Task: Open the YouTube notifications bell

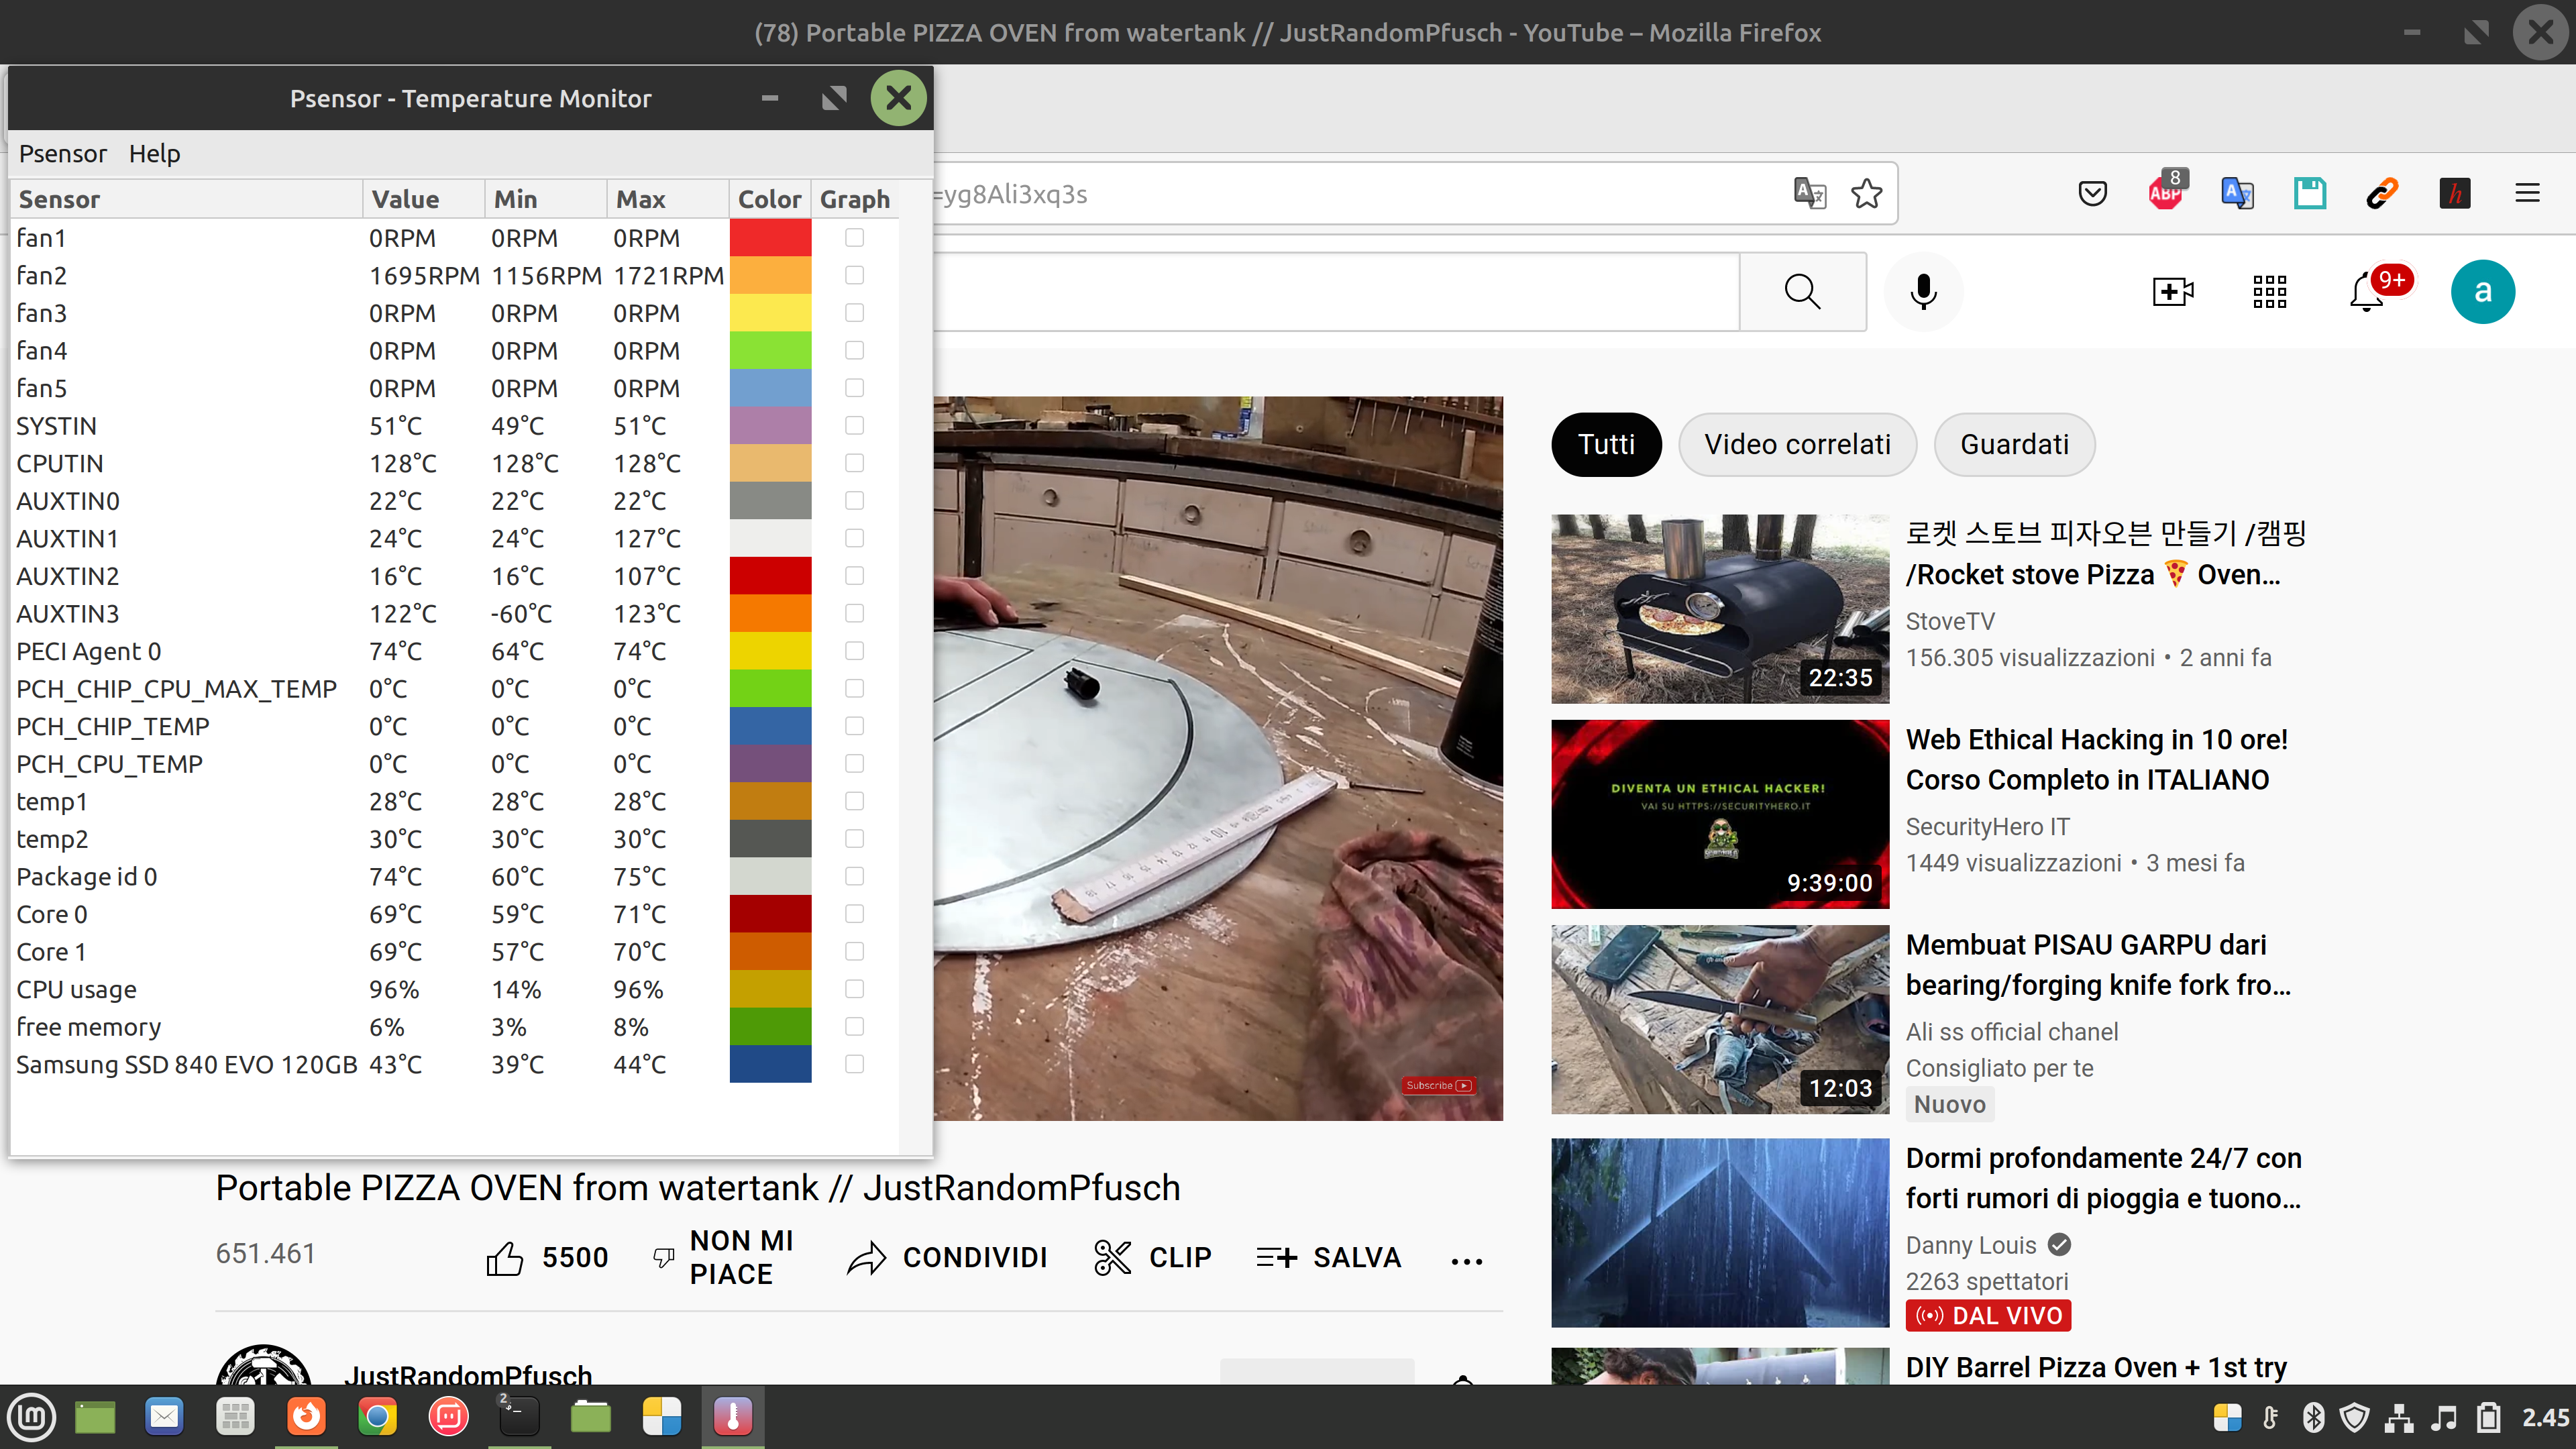Action: tap(2367, 292)
